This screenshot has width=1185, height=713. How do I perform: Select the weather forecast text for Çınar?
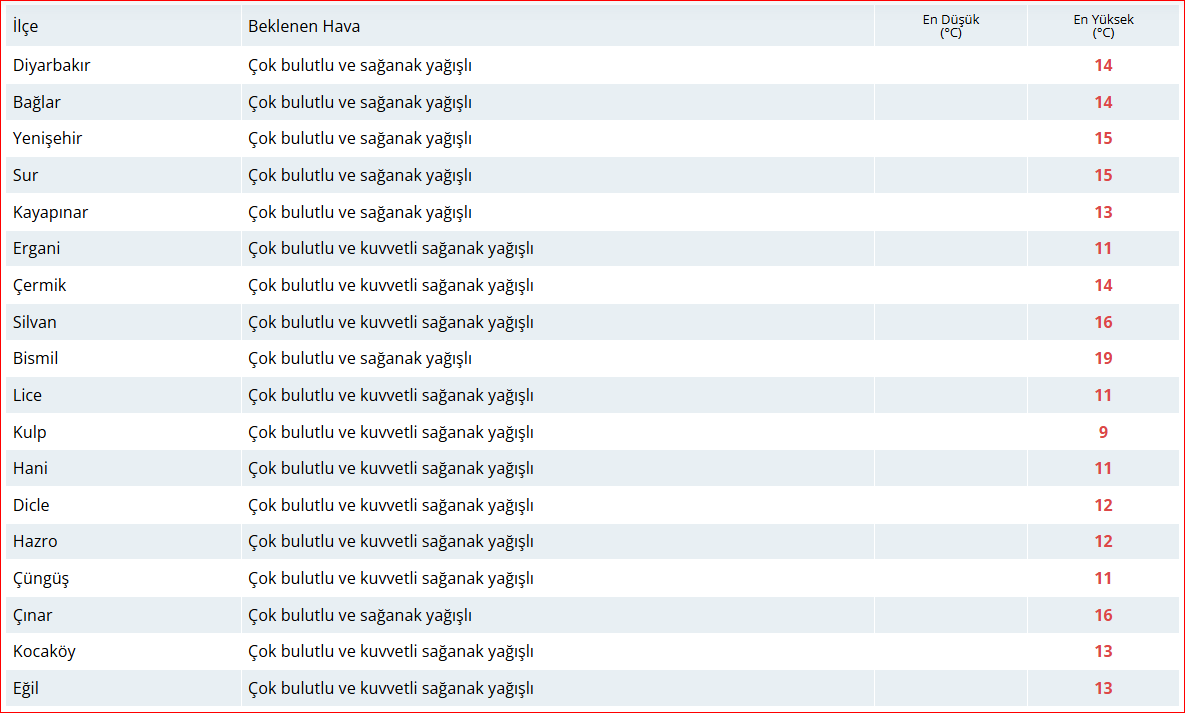pos(360,615)
